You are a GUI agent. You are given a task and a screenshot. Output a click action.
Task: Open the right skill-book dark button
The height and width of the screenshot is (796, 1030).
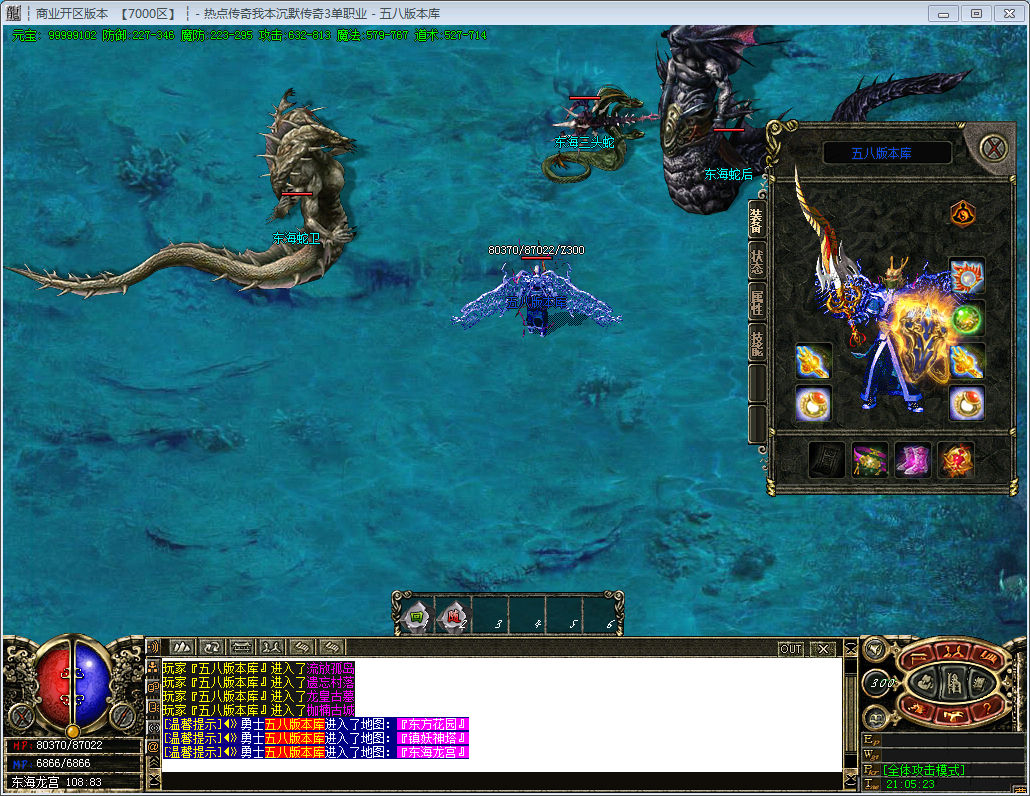[x=981, y=683]
